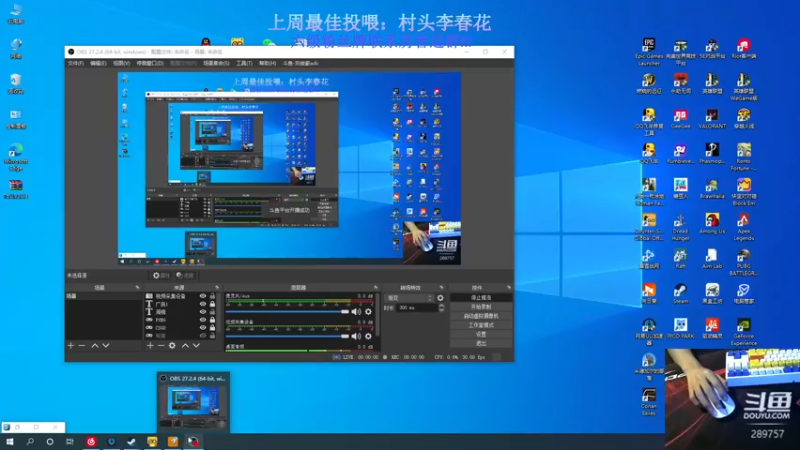Image resolution: width=800 pixels, height=450 pixels.
Task: Open OBS 设置 from Controls panel
Action: point(481,334)
